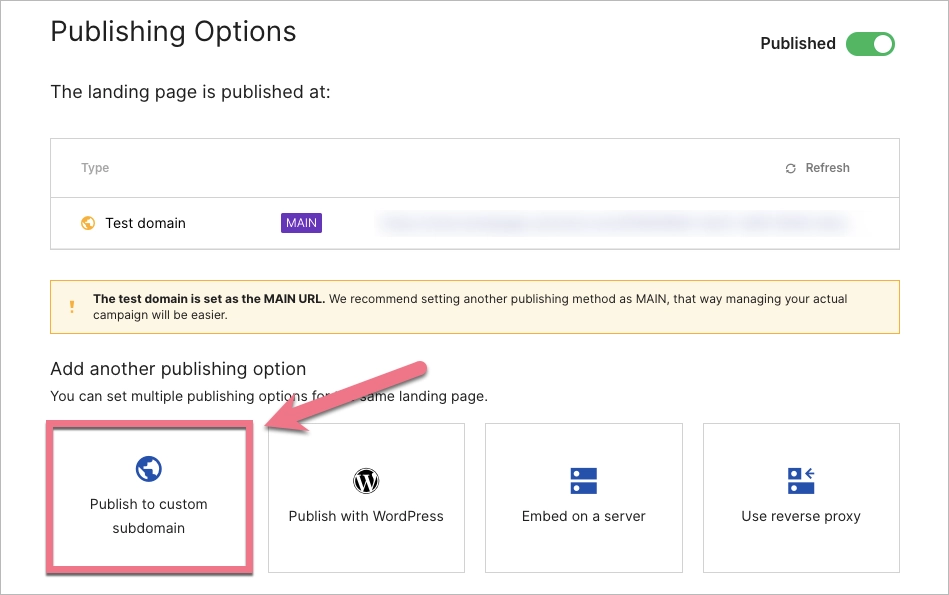Select the server stack icon in Embed card
The height and width of the screenshot is (595, 949).
[x=583, y=480]
